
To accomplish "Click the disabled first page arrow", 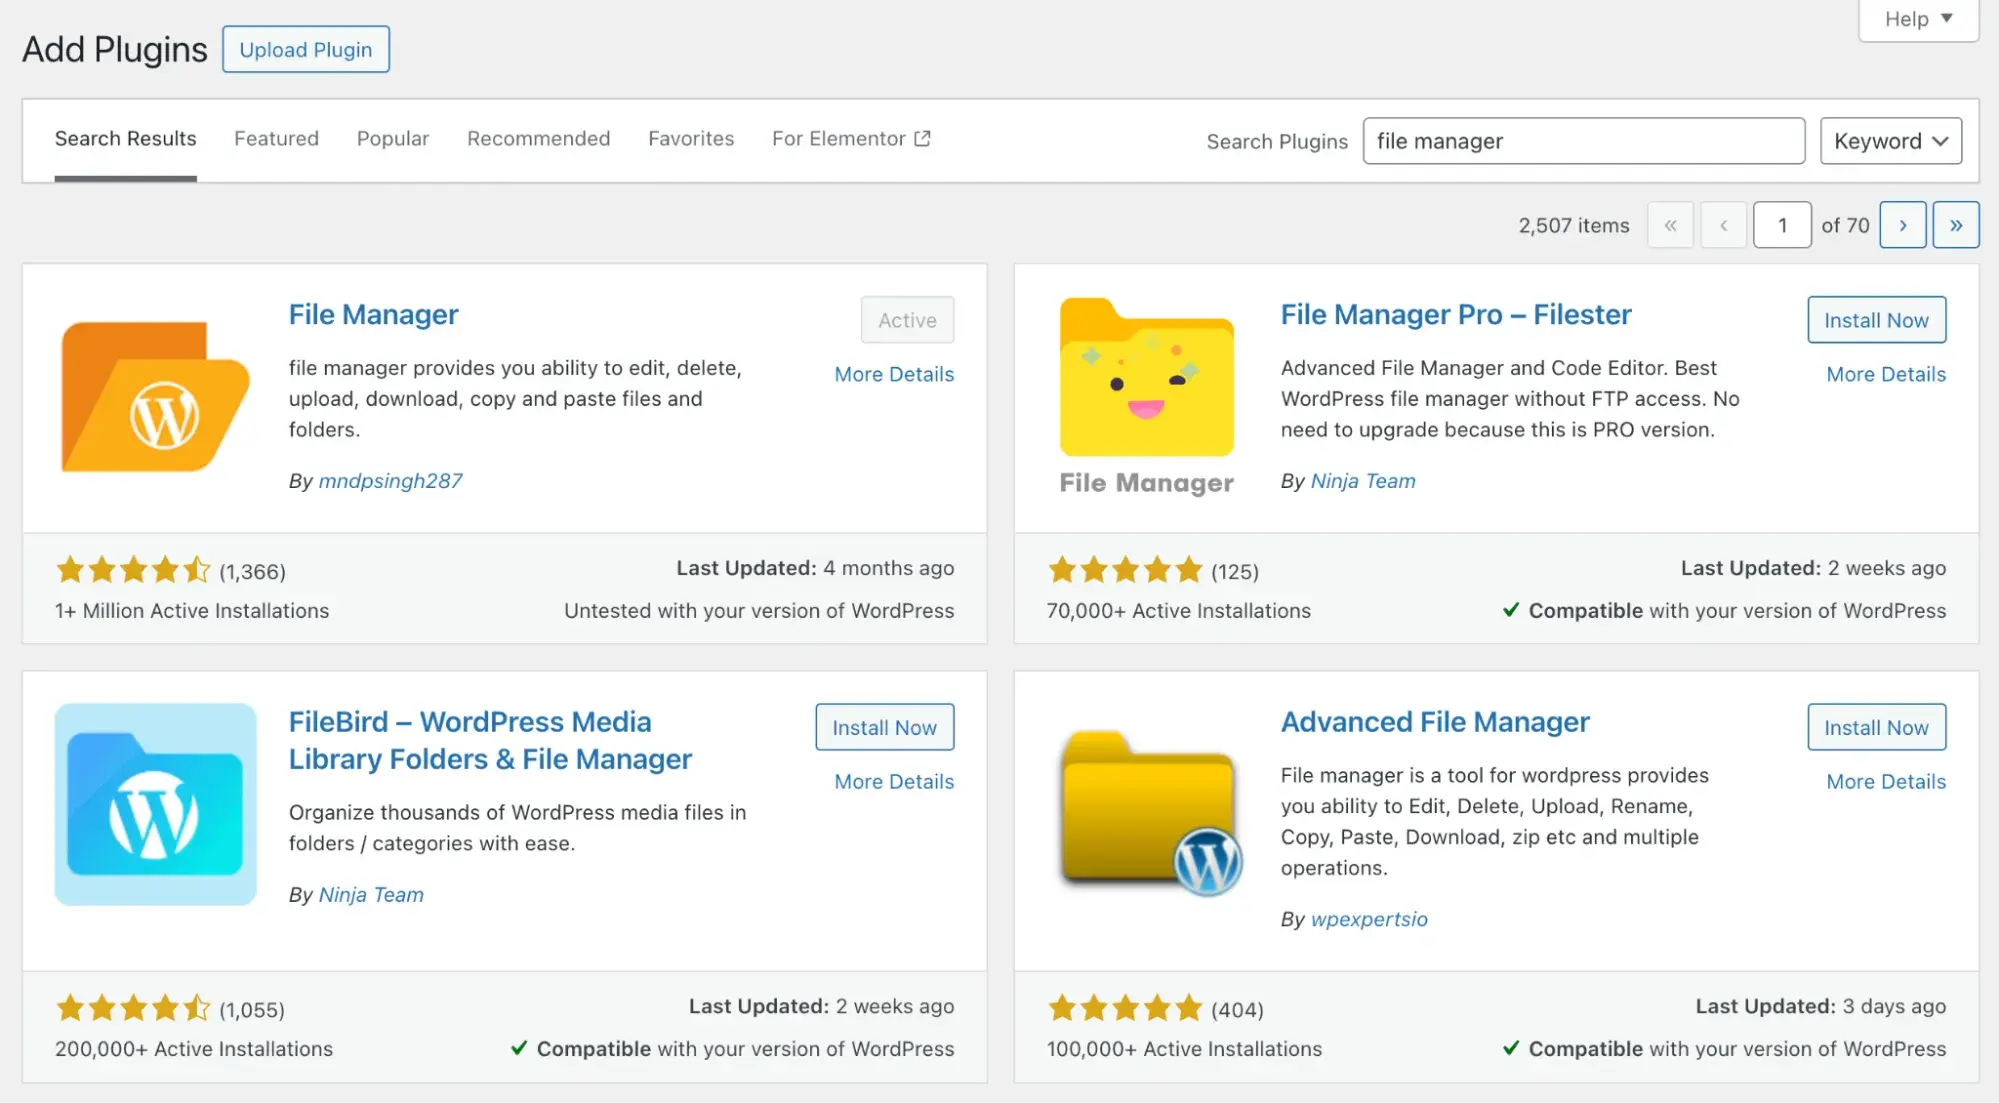I will click(x=1670, y=225).
